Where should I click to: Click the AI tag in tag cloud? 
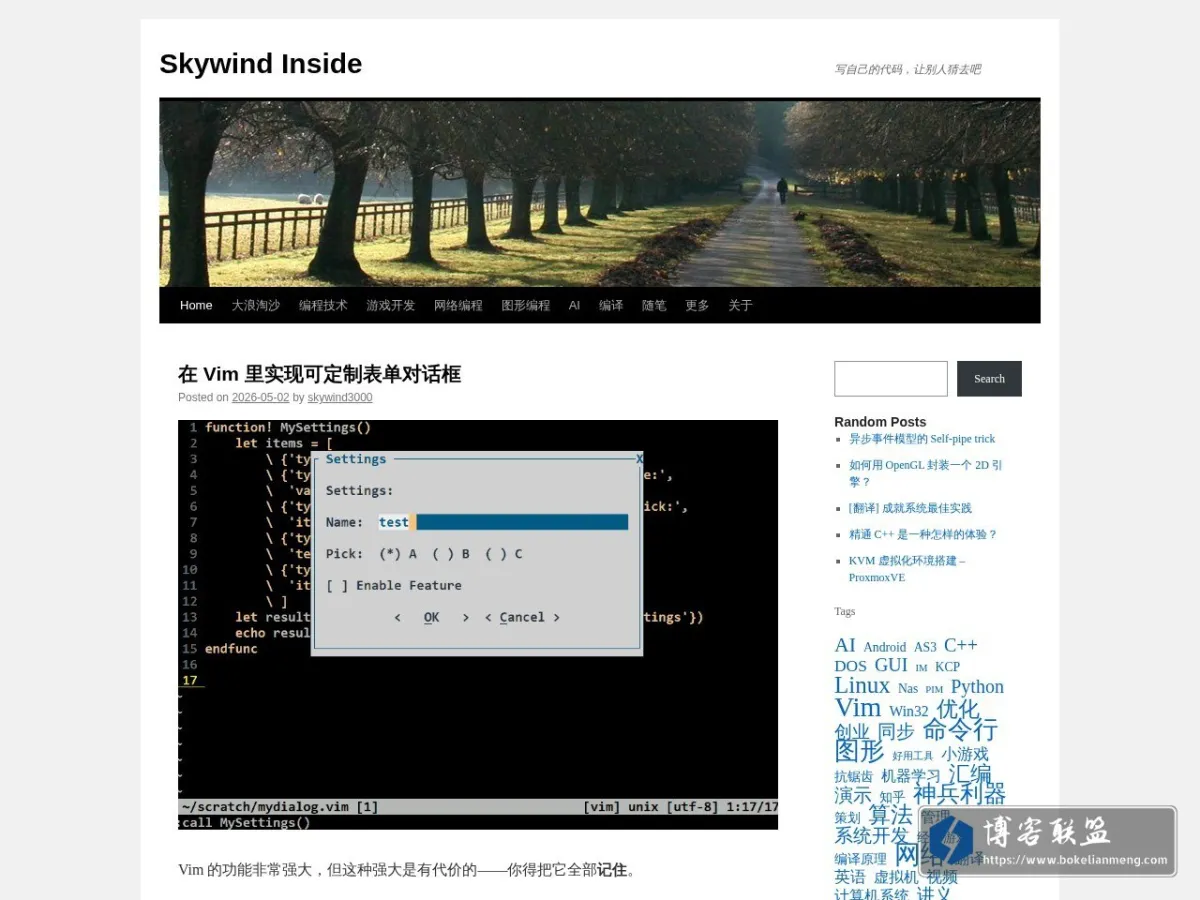point(845,645)
